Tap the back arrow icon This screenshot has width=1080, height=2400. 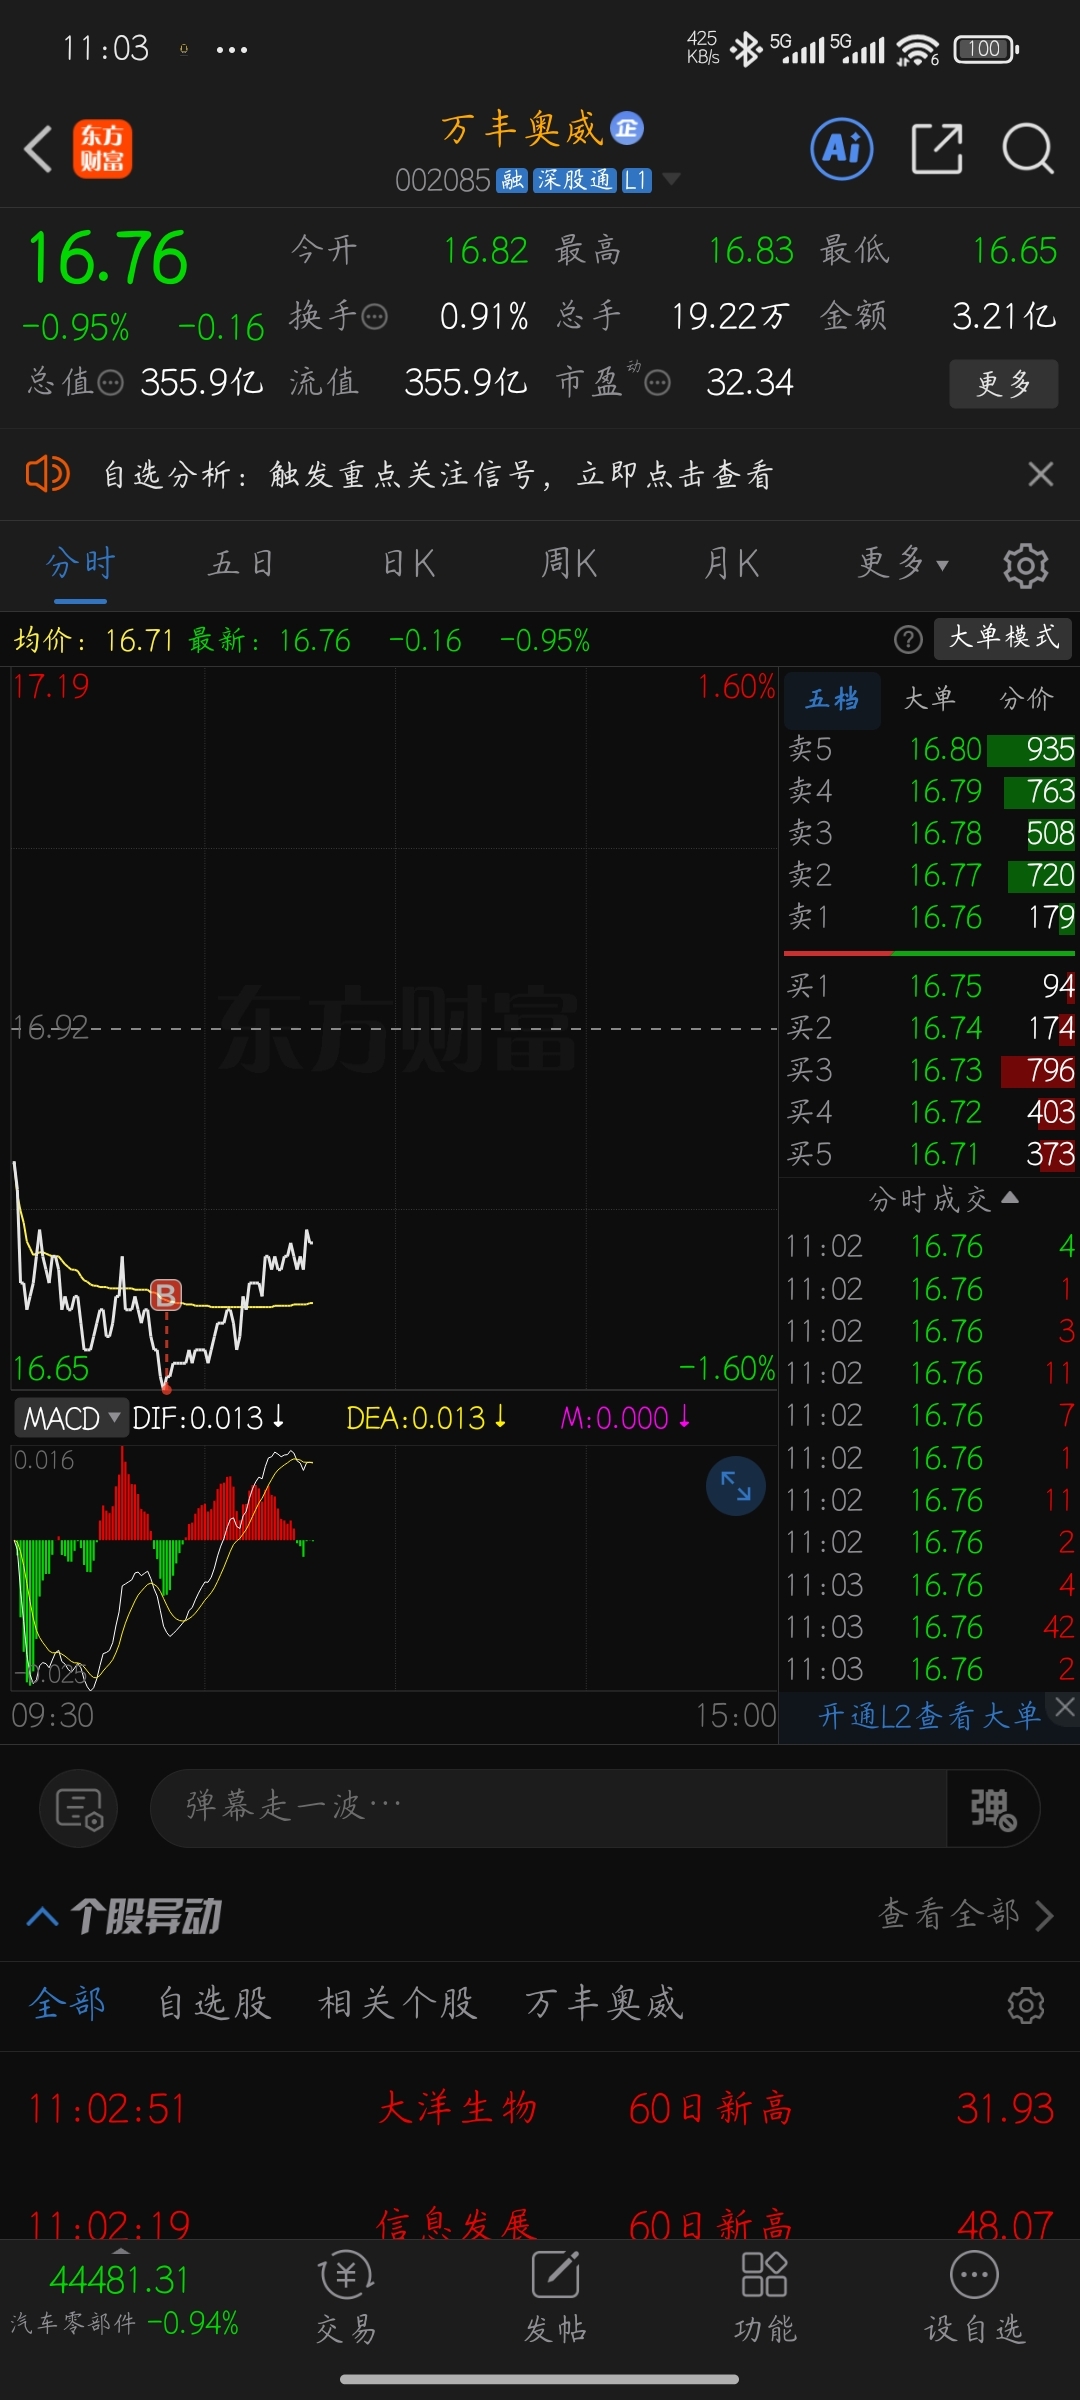38,150
